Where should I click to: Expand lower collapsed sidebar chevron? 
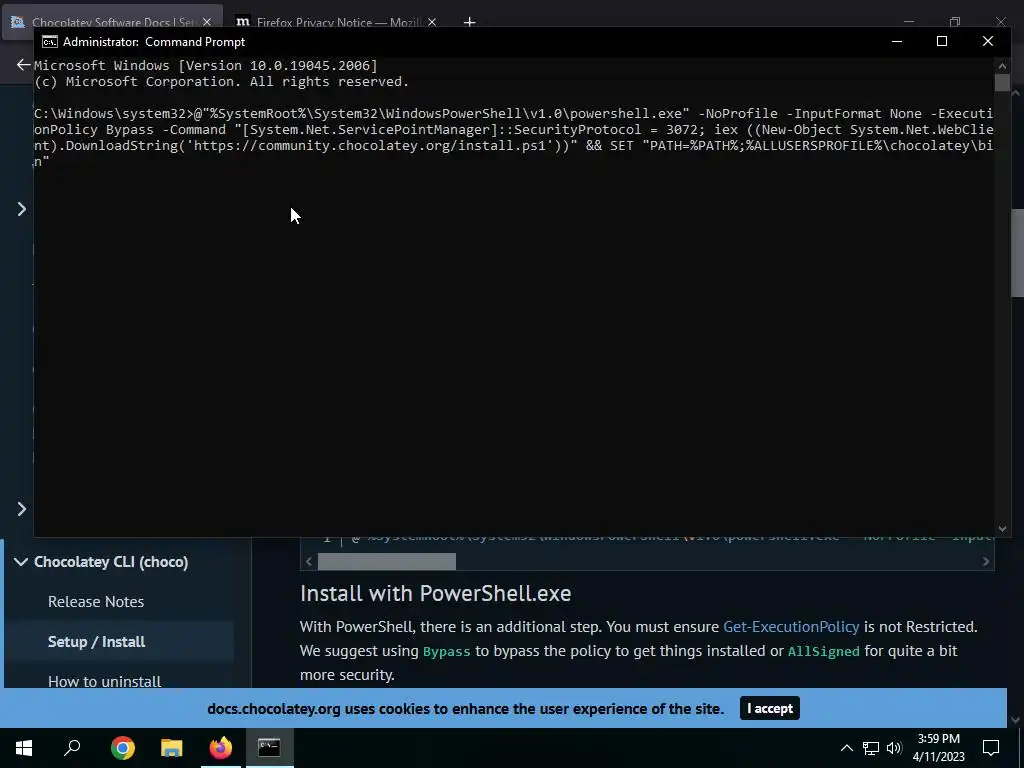(22, 509)
